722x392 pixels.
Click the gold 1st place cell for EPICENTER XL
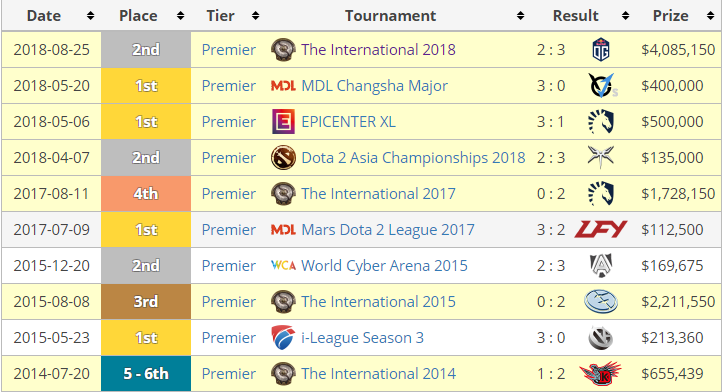click(146, 122)
